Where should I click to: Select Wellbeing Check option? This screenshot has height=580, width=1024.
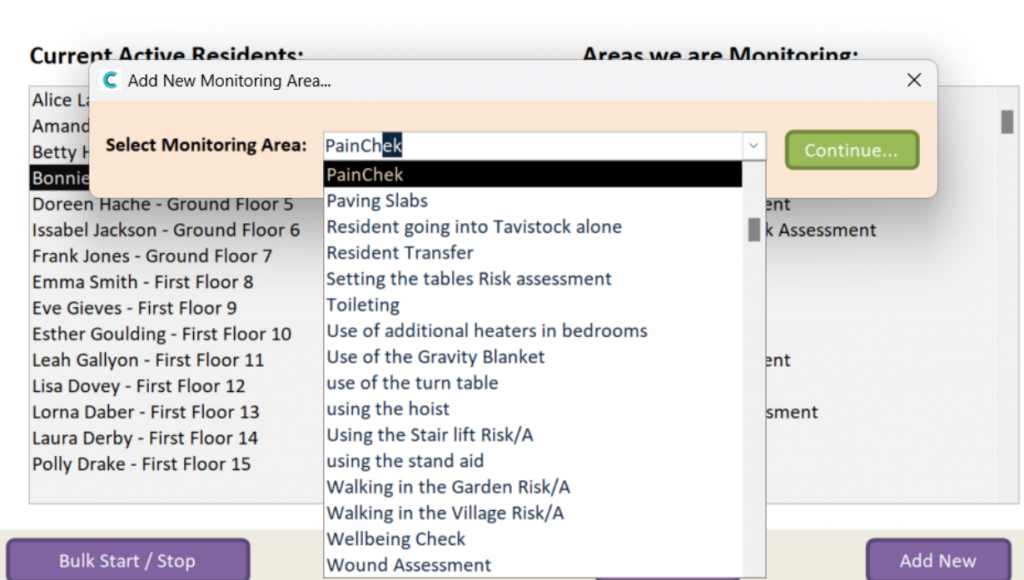tap(396, 539)
